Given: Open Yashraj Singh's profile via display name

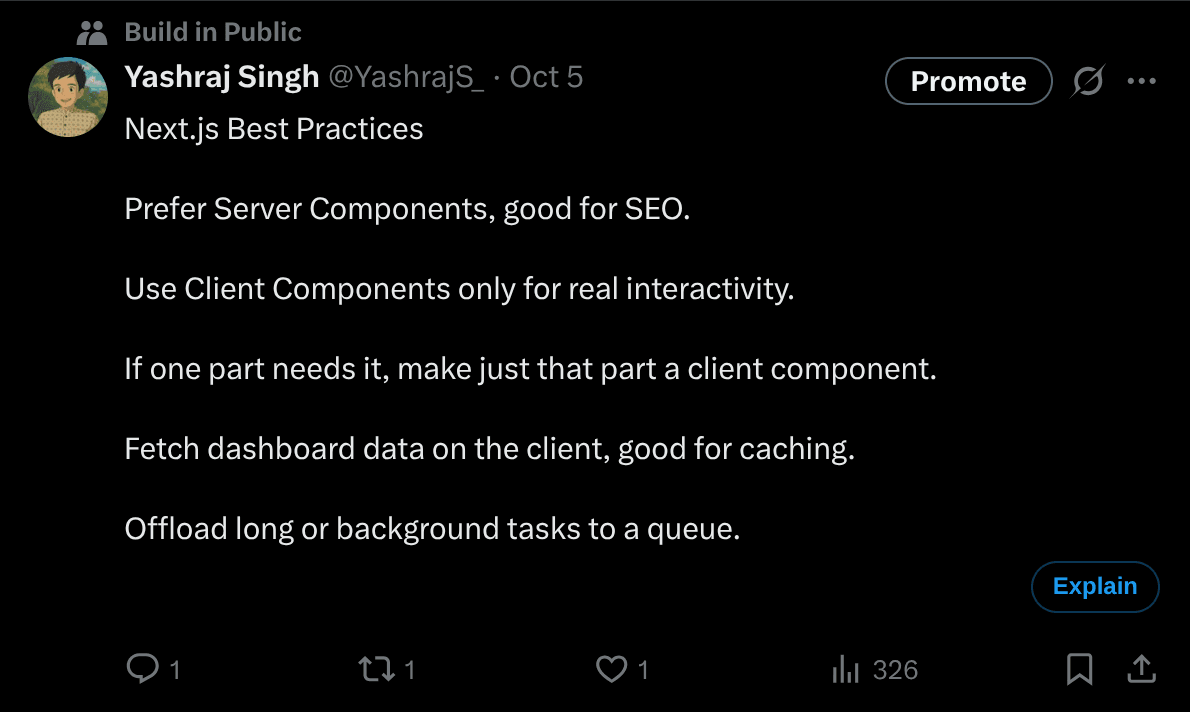Looking at the screenshot, I should click(222, 77).
